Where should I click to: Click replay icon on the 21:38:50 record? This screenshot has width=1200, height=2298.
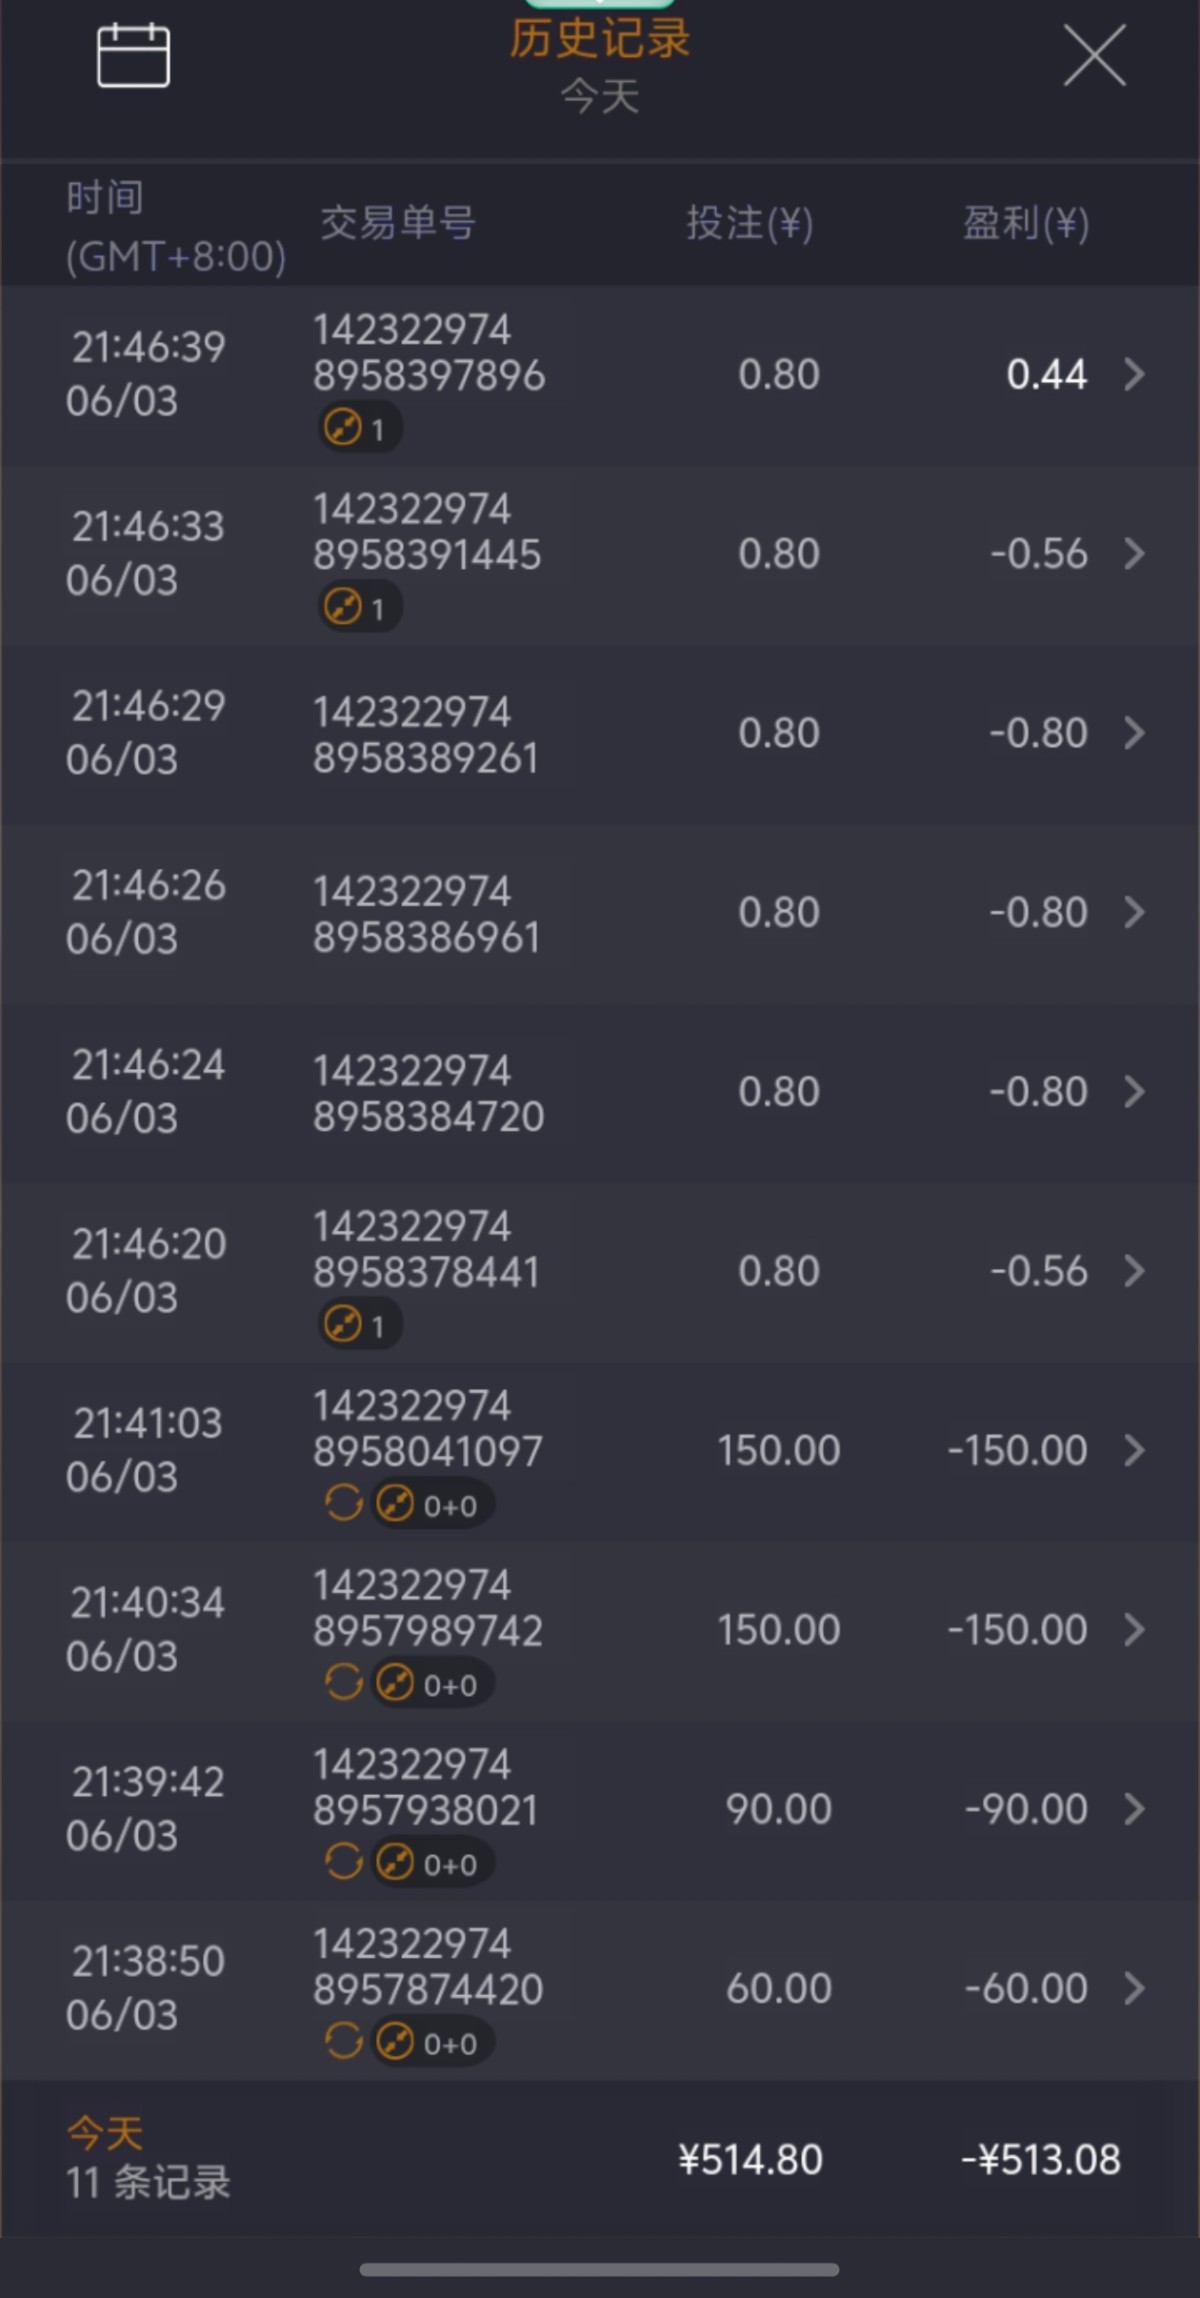[x=343, y=2041]
